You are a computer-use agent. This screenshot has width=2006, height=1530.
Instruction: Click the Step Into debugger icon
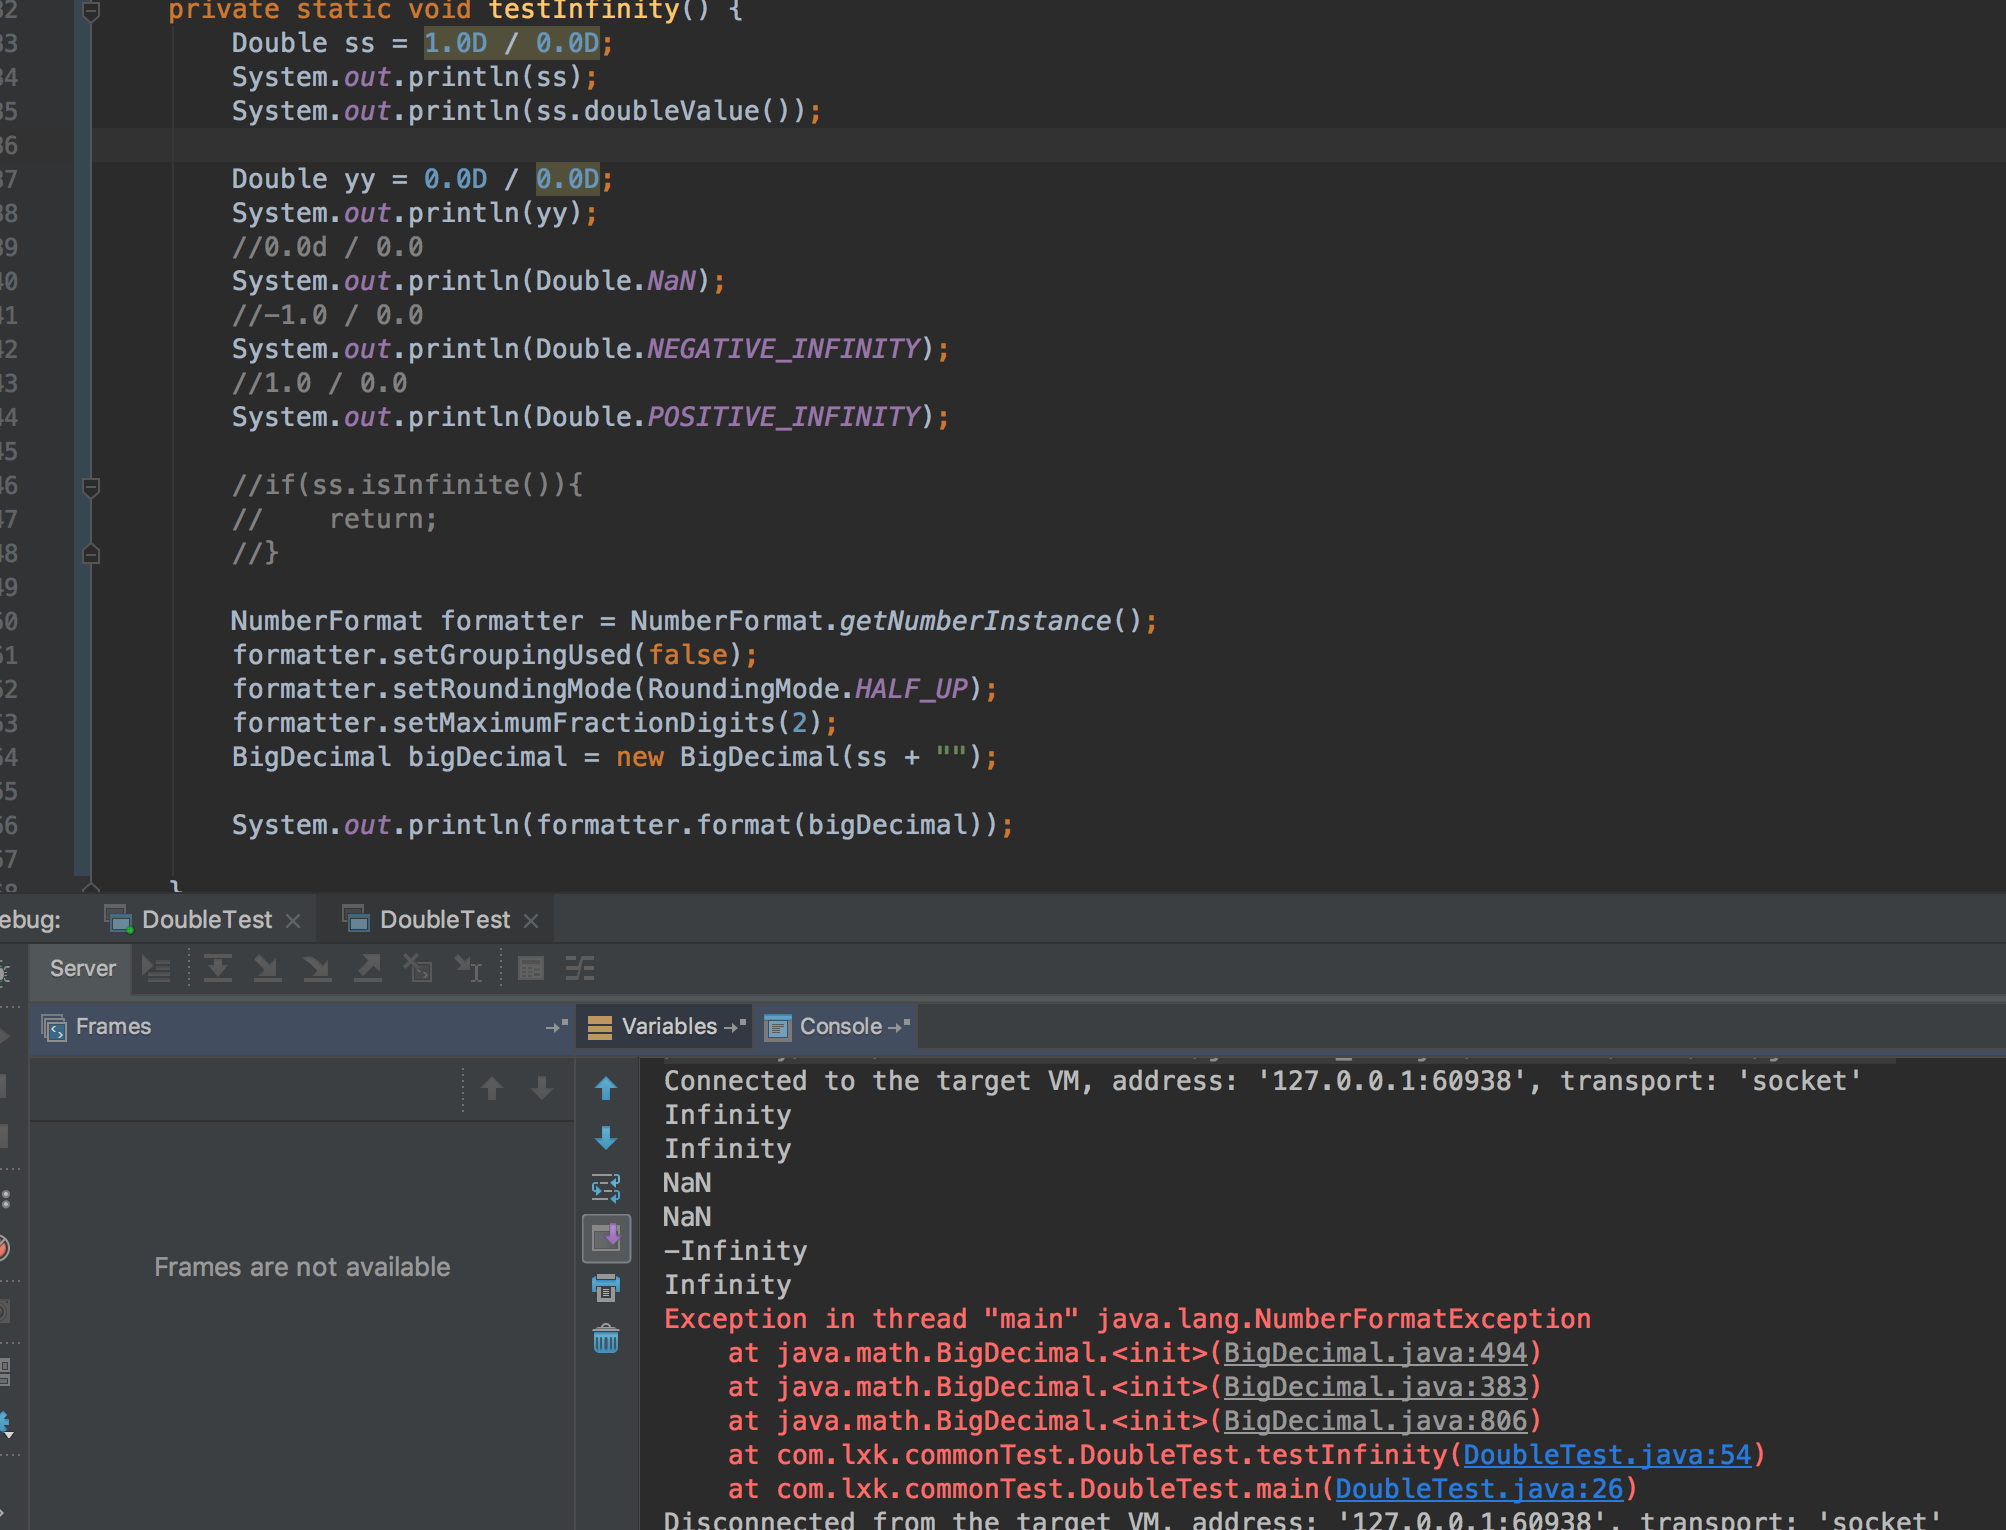pyautogui.click(x=267, y=968)
